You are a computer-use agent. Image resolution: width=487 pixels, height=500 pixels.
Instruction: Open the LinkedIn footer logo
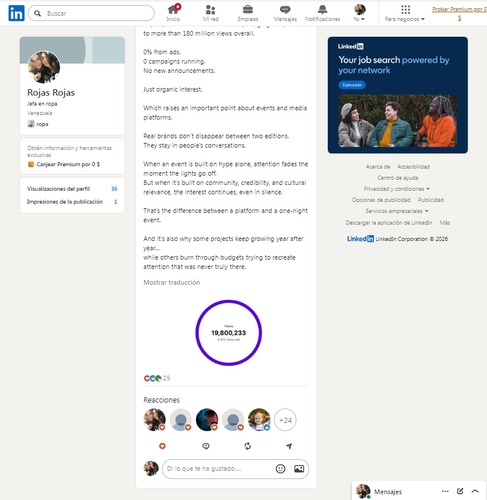click(x=360, y=239)
